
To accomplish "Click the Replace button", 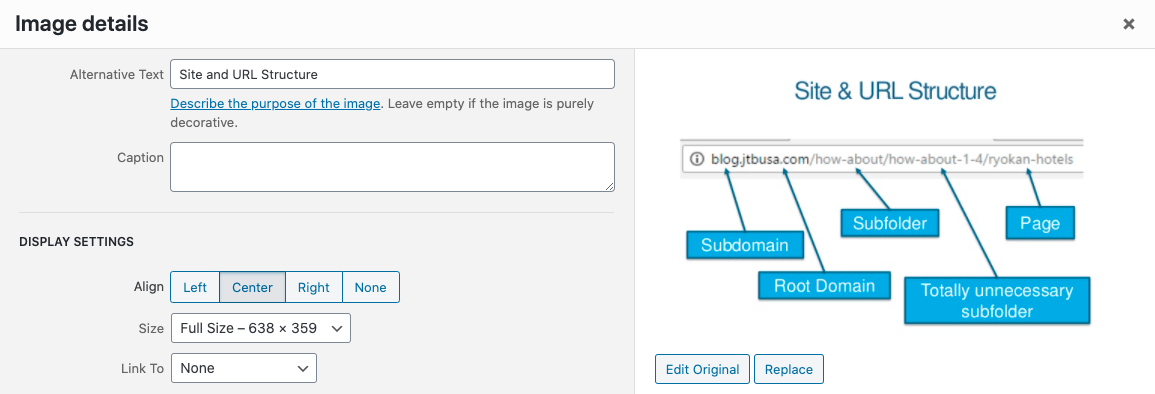I will [789, 370].
